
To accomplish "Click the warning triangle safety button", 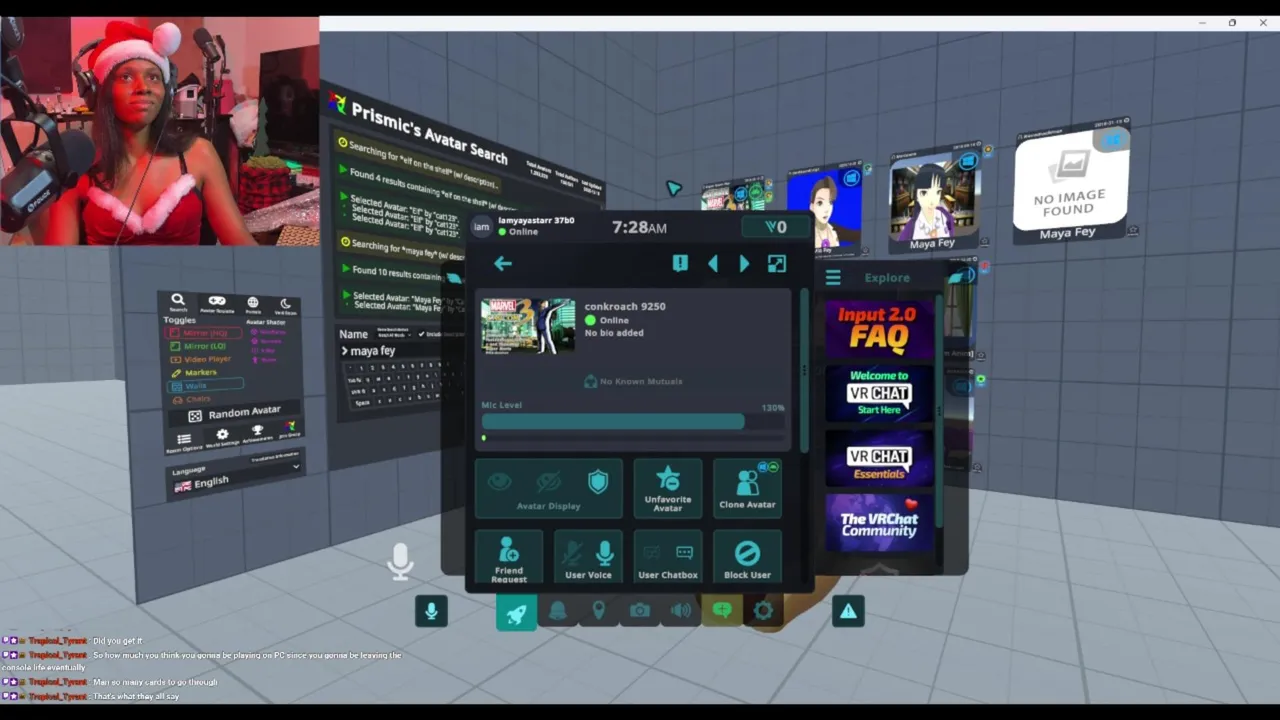I will tap(848, 611).
